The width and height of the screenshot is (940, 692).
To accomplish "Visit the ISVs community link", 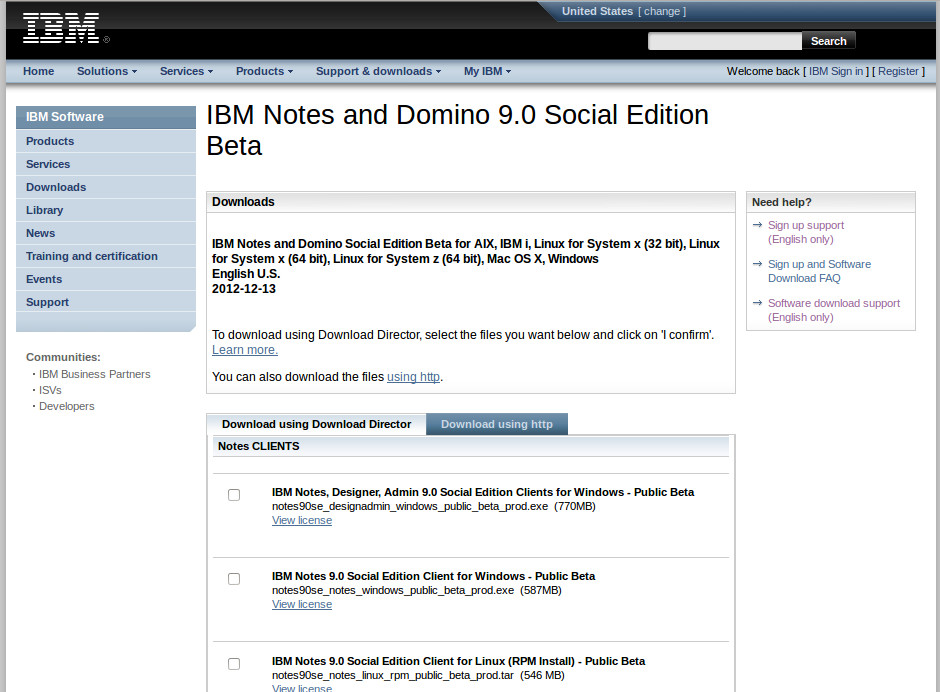I will coord(50,390).
